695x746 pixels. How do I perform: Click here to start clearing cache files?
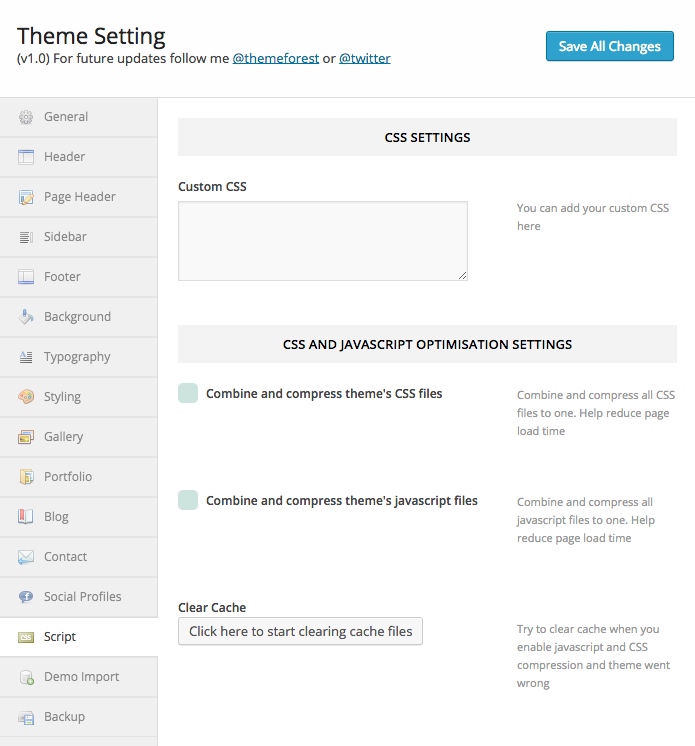(300, 631)
